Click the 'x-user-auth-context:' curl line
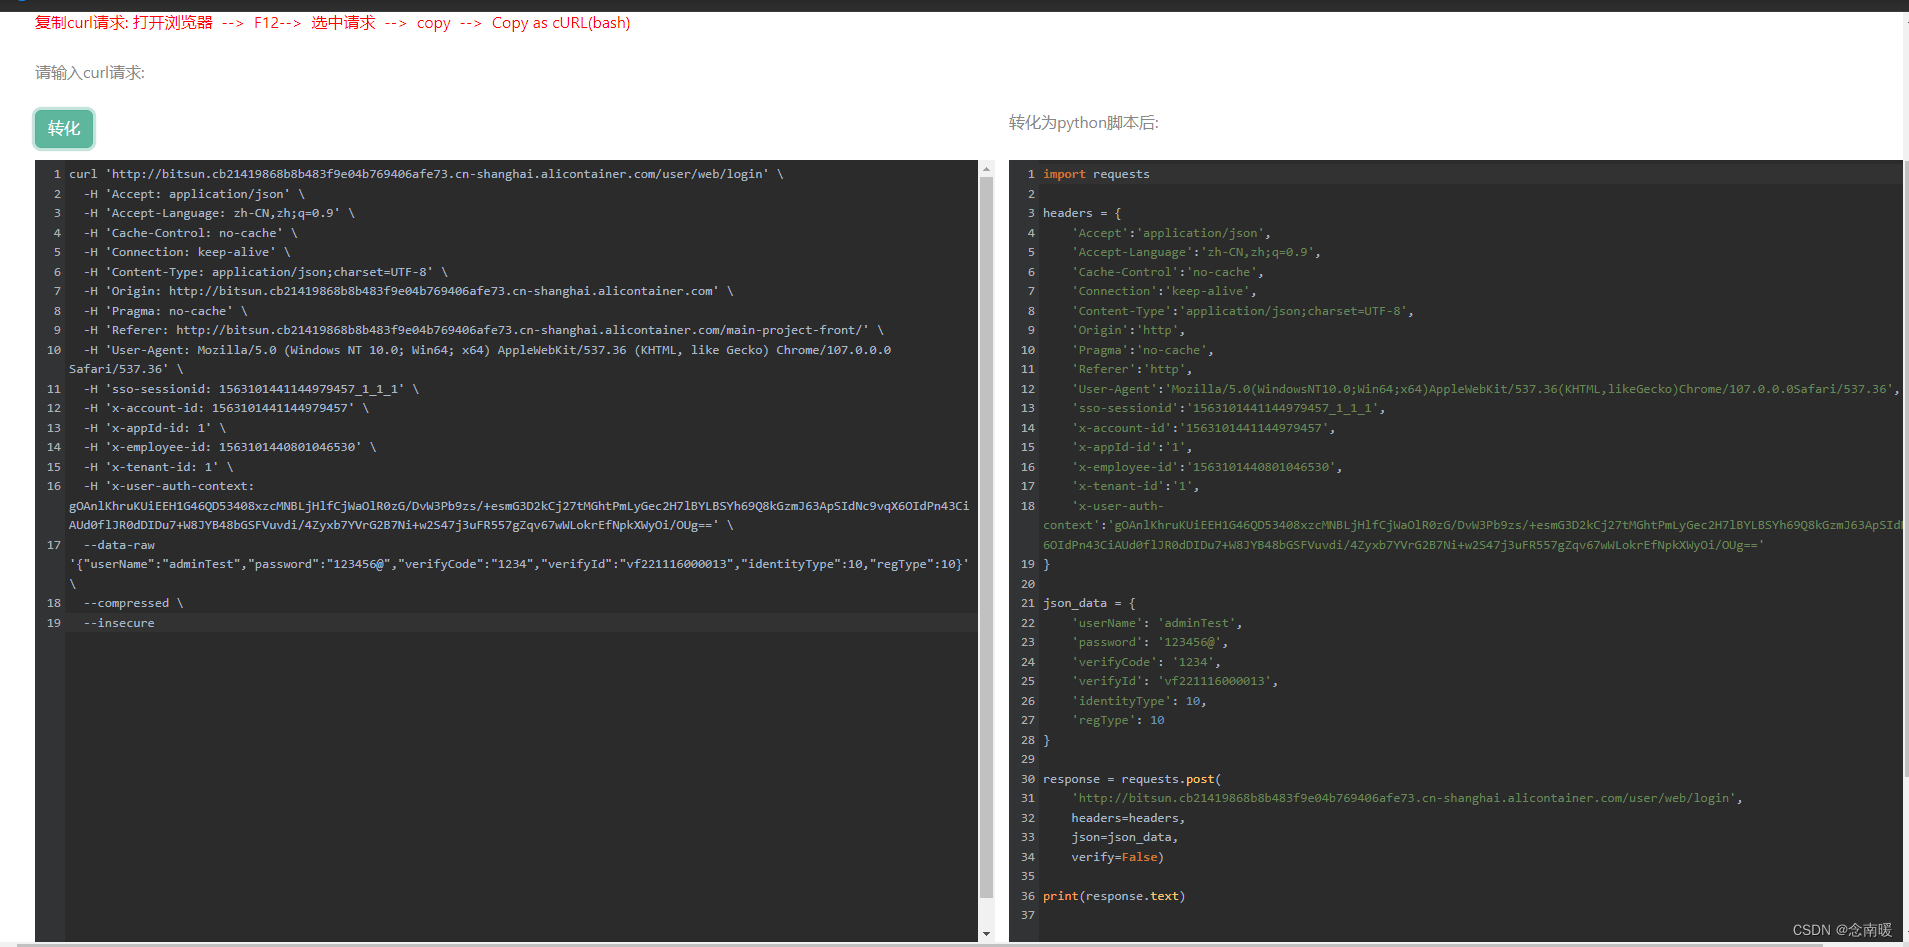The height and width of the screenshot is (947, 1909). click(168, 486)
